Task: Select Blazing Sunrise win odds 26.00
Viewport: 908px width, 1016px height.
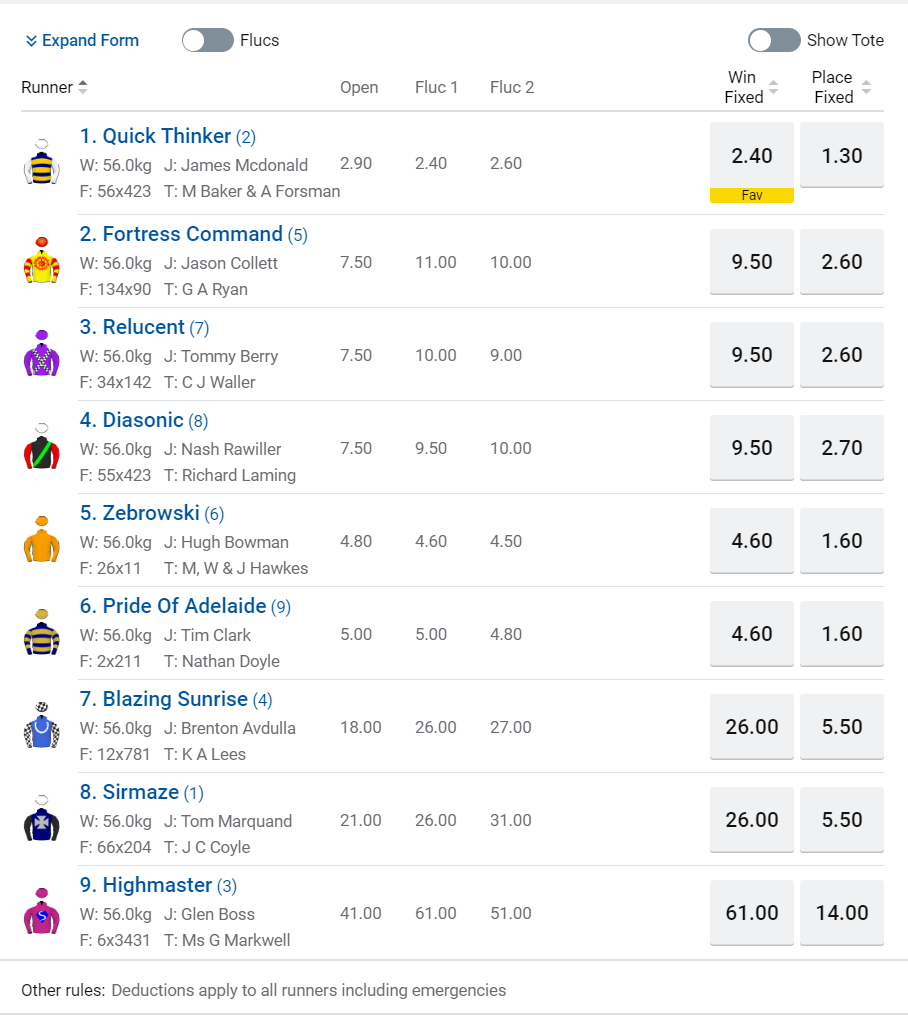Action: pos(752,727)
